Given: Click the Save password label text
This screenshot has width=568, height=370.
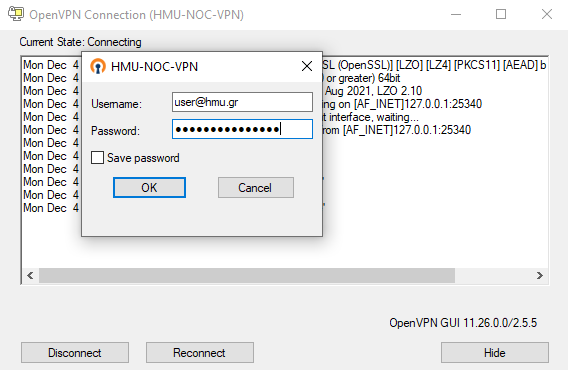Looking at the screenshot, I should click(x=143, y=158).
